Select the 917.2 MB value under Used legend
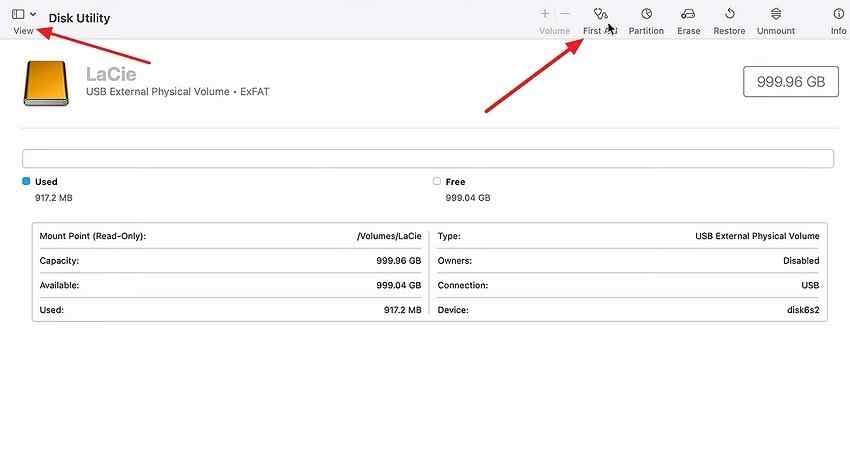The image size is (850, 451). [x=54, y=198]
